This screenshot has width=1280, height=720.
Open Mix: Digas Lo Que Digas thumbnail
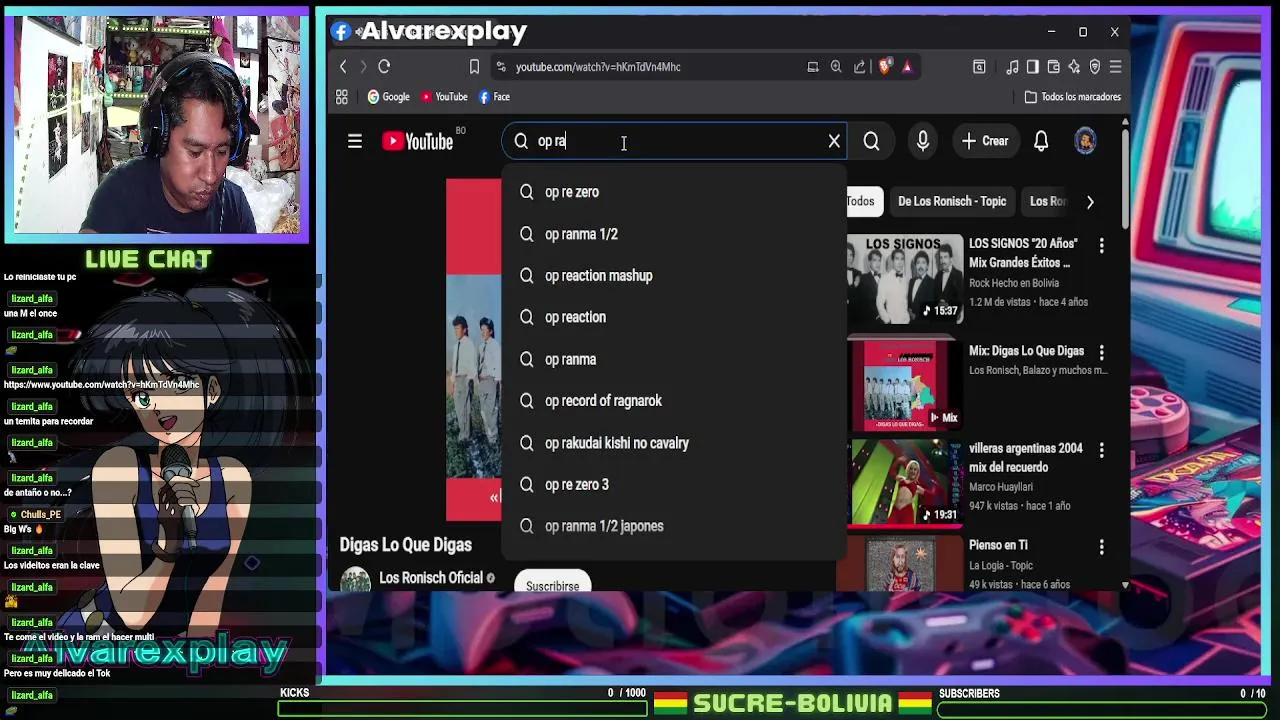(905, 386)
